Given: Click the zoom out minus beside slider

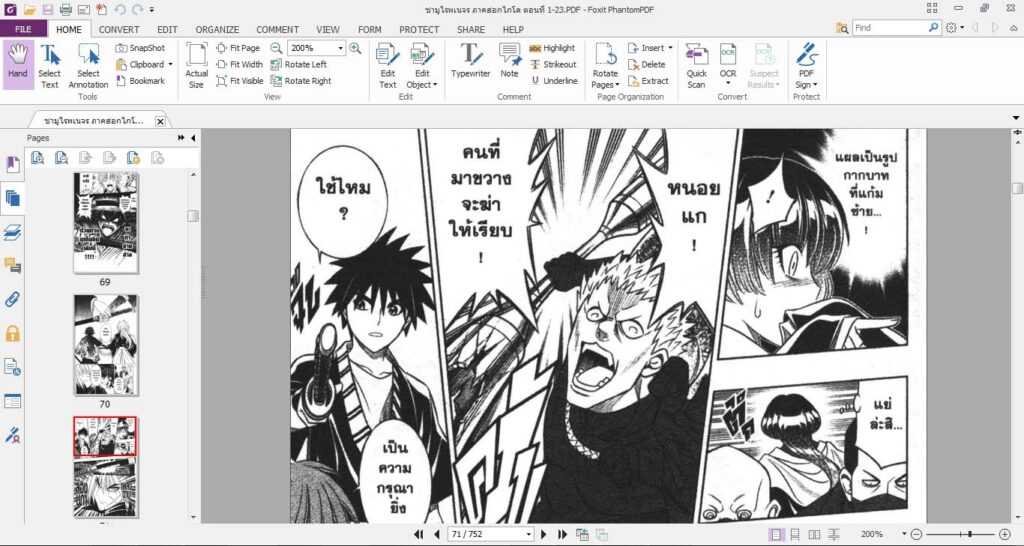Looking at the screenshot, I should click(x=916, y=534).
